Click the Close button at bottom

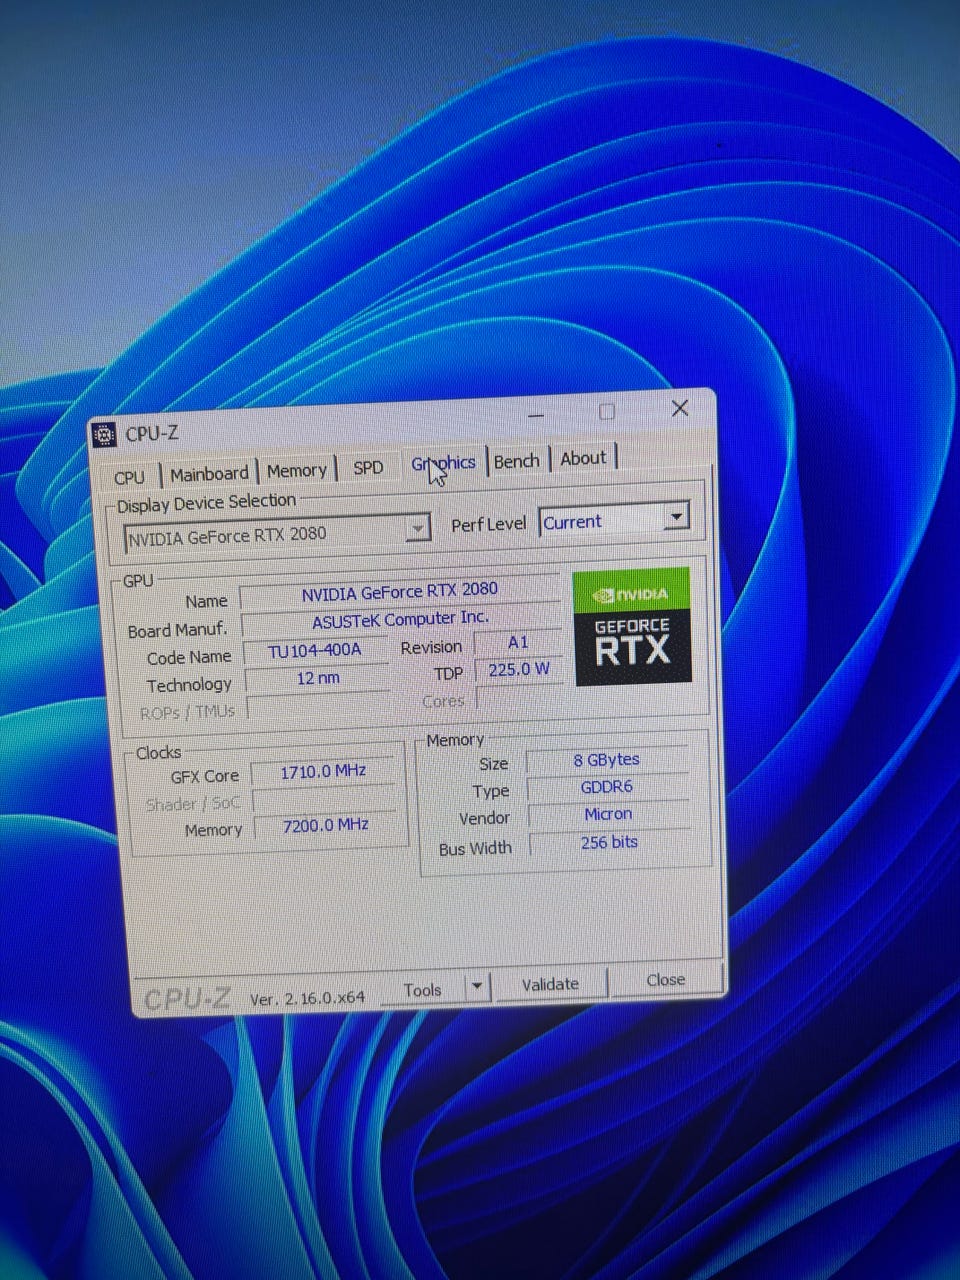[x=665, y=980]
